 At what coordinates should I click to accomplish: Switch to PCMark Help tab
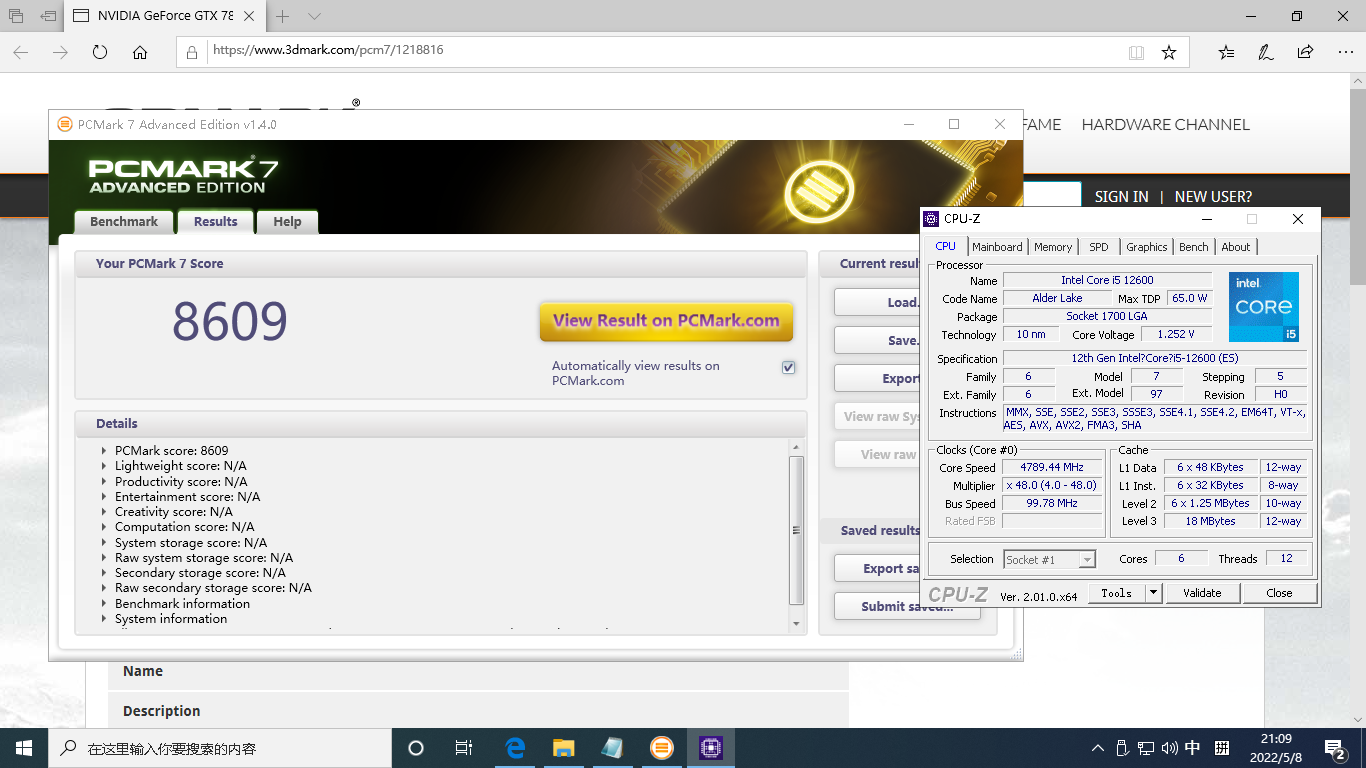287,222
